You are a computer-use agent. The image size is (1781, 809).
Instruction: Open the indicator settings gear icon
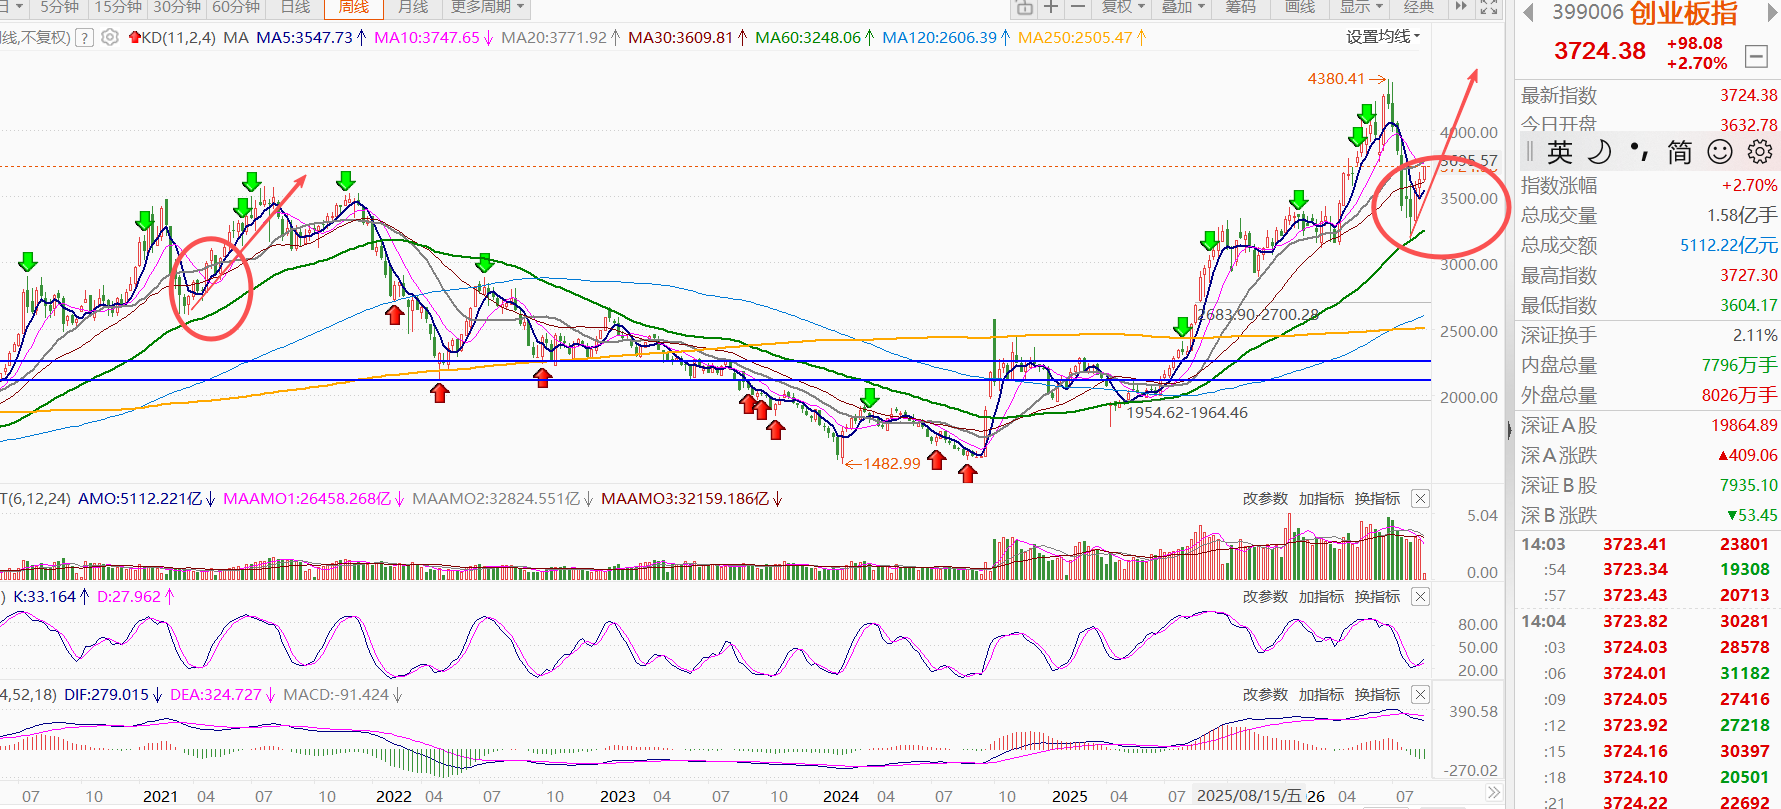coord(110,37)
